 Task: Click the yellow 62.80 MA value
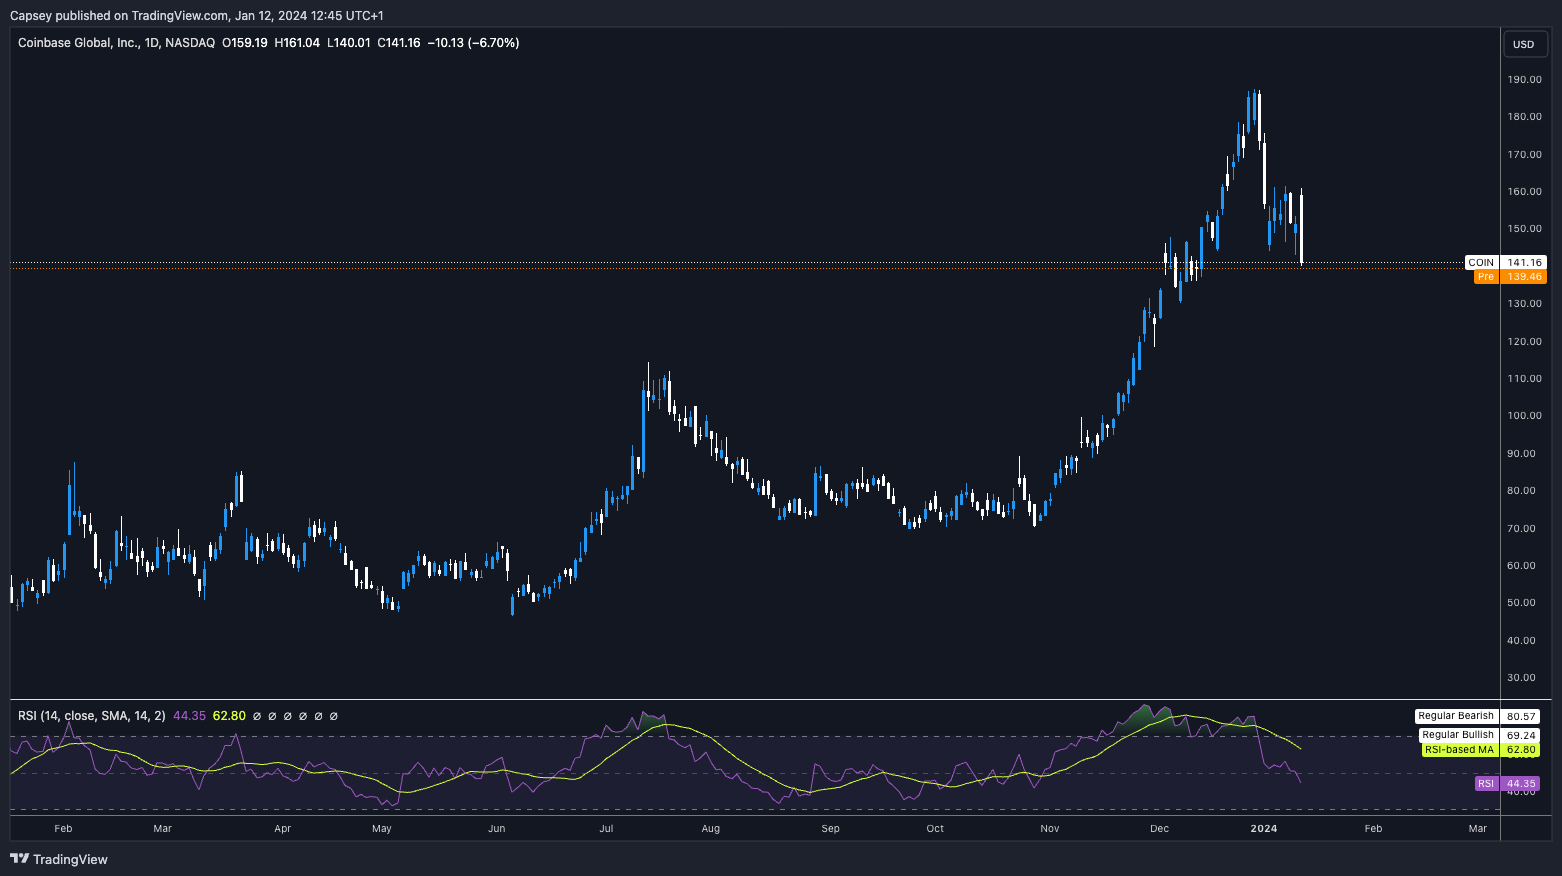point(229,716)
